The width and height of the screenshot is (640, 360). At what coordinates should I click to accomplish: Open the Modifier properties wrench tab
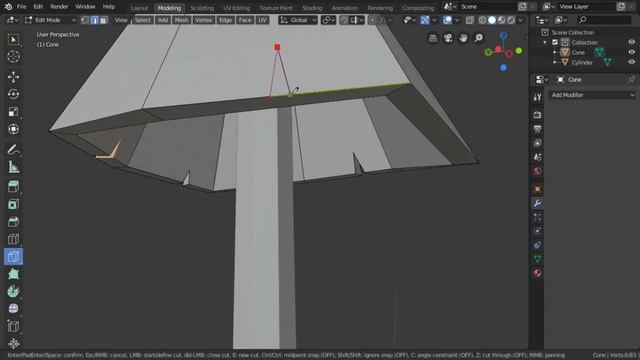(x=537, y=203)
